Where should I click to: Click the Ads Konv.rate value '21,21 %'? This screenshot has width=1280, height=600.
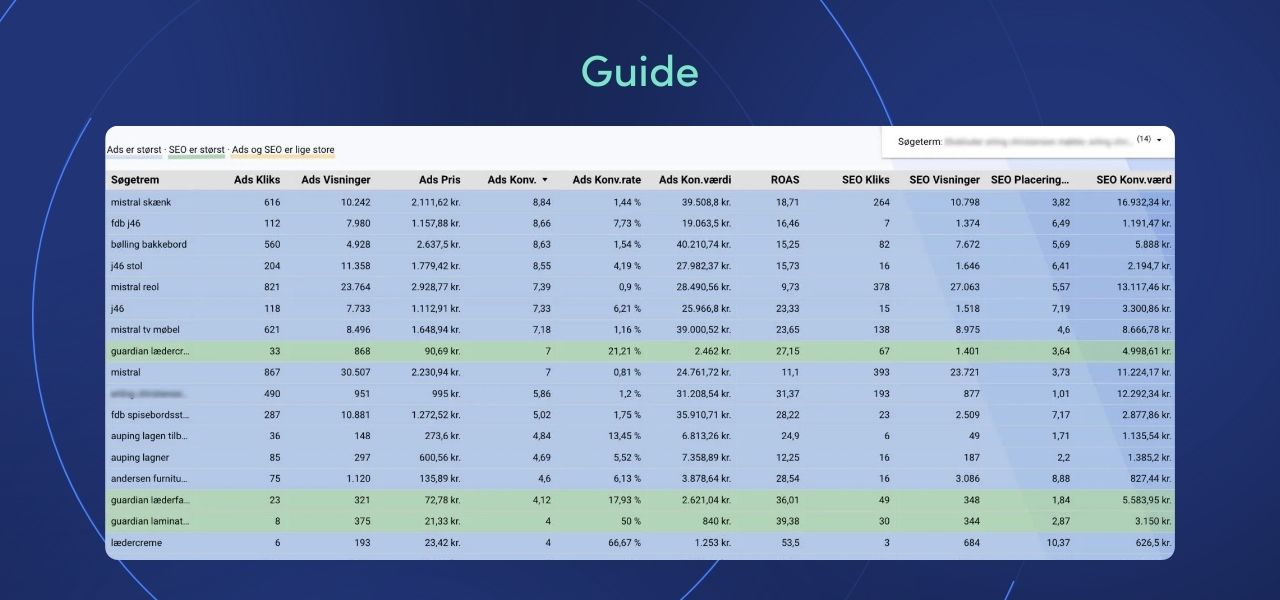[624, 351]
